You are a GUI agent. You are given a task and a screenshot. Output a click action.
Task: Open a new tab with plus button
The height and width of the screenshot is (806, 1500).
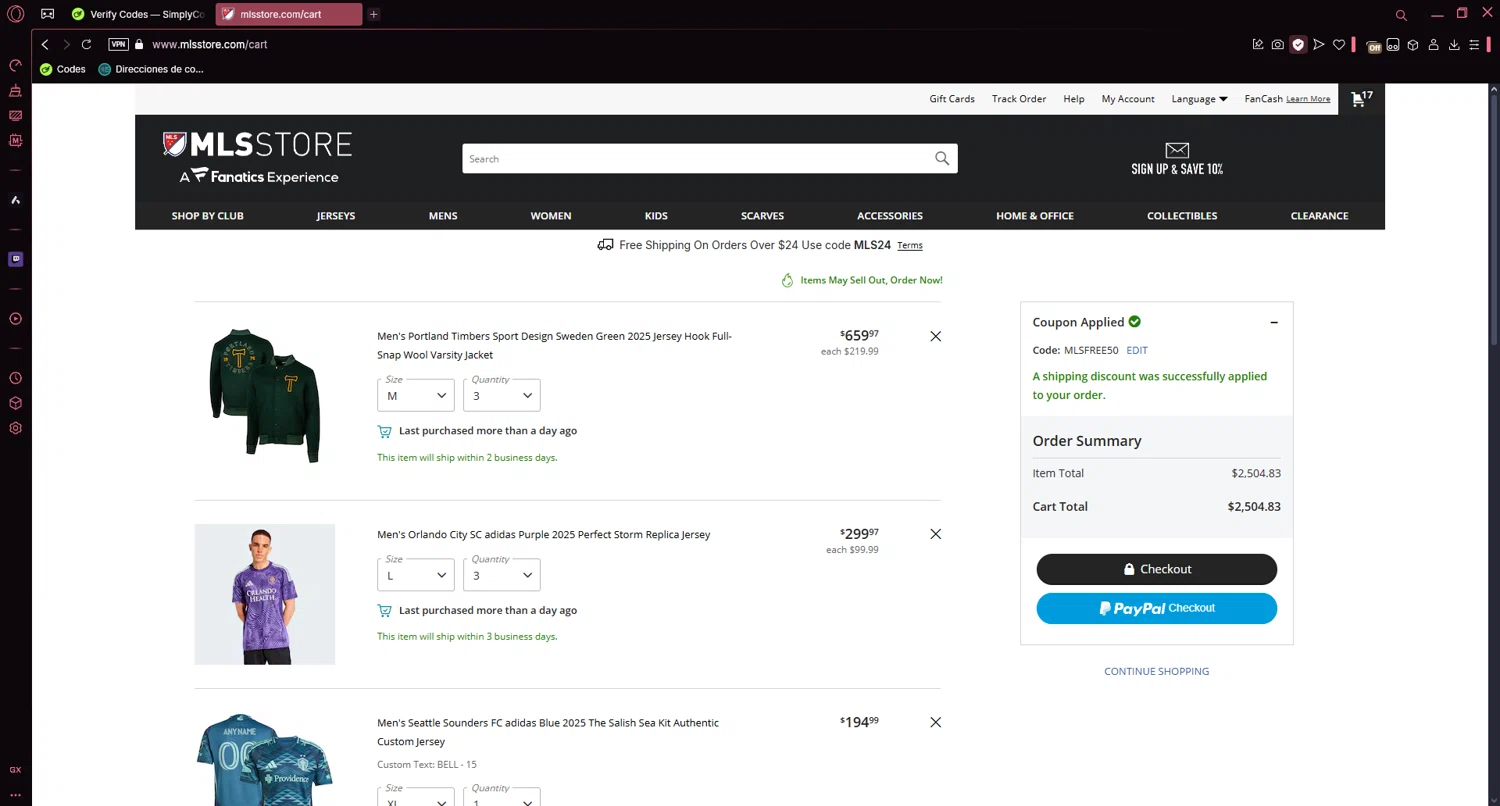[373, 14]
